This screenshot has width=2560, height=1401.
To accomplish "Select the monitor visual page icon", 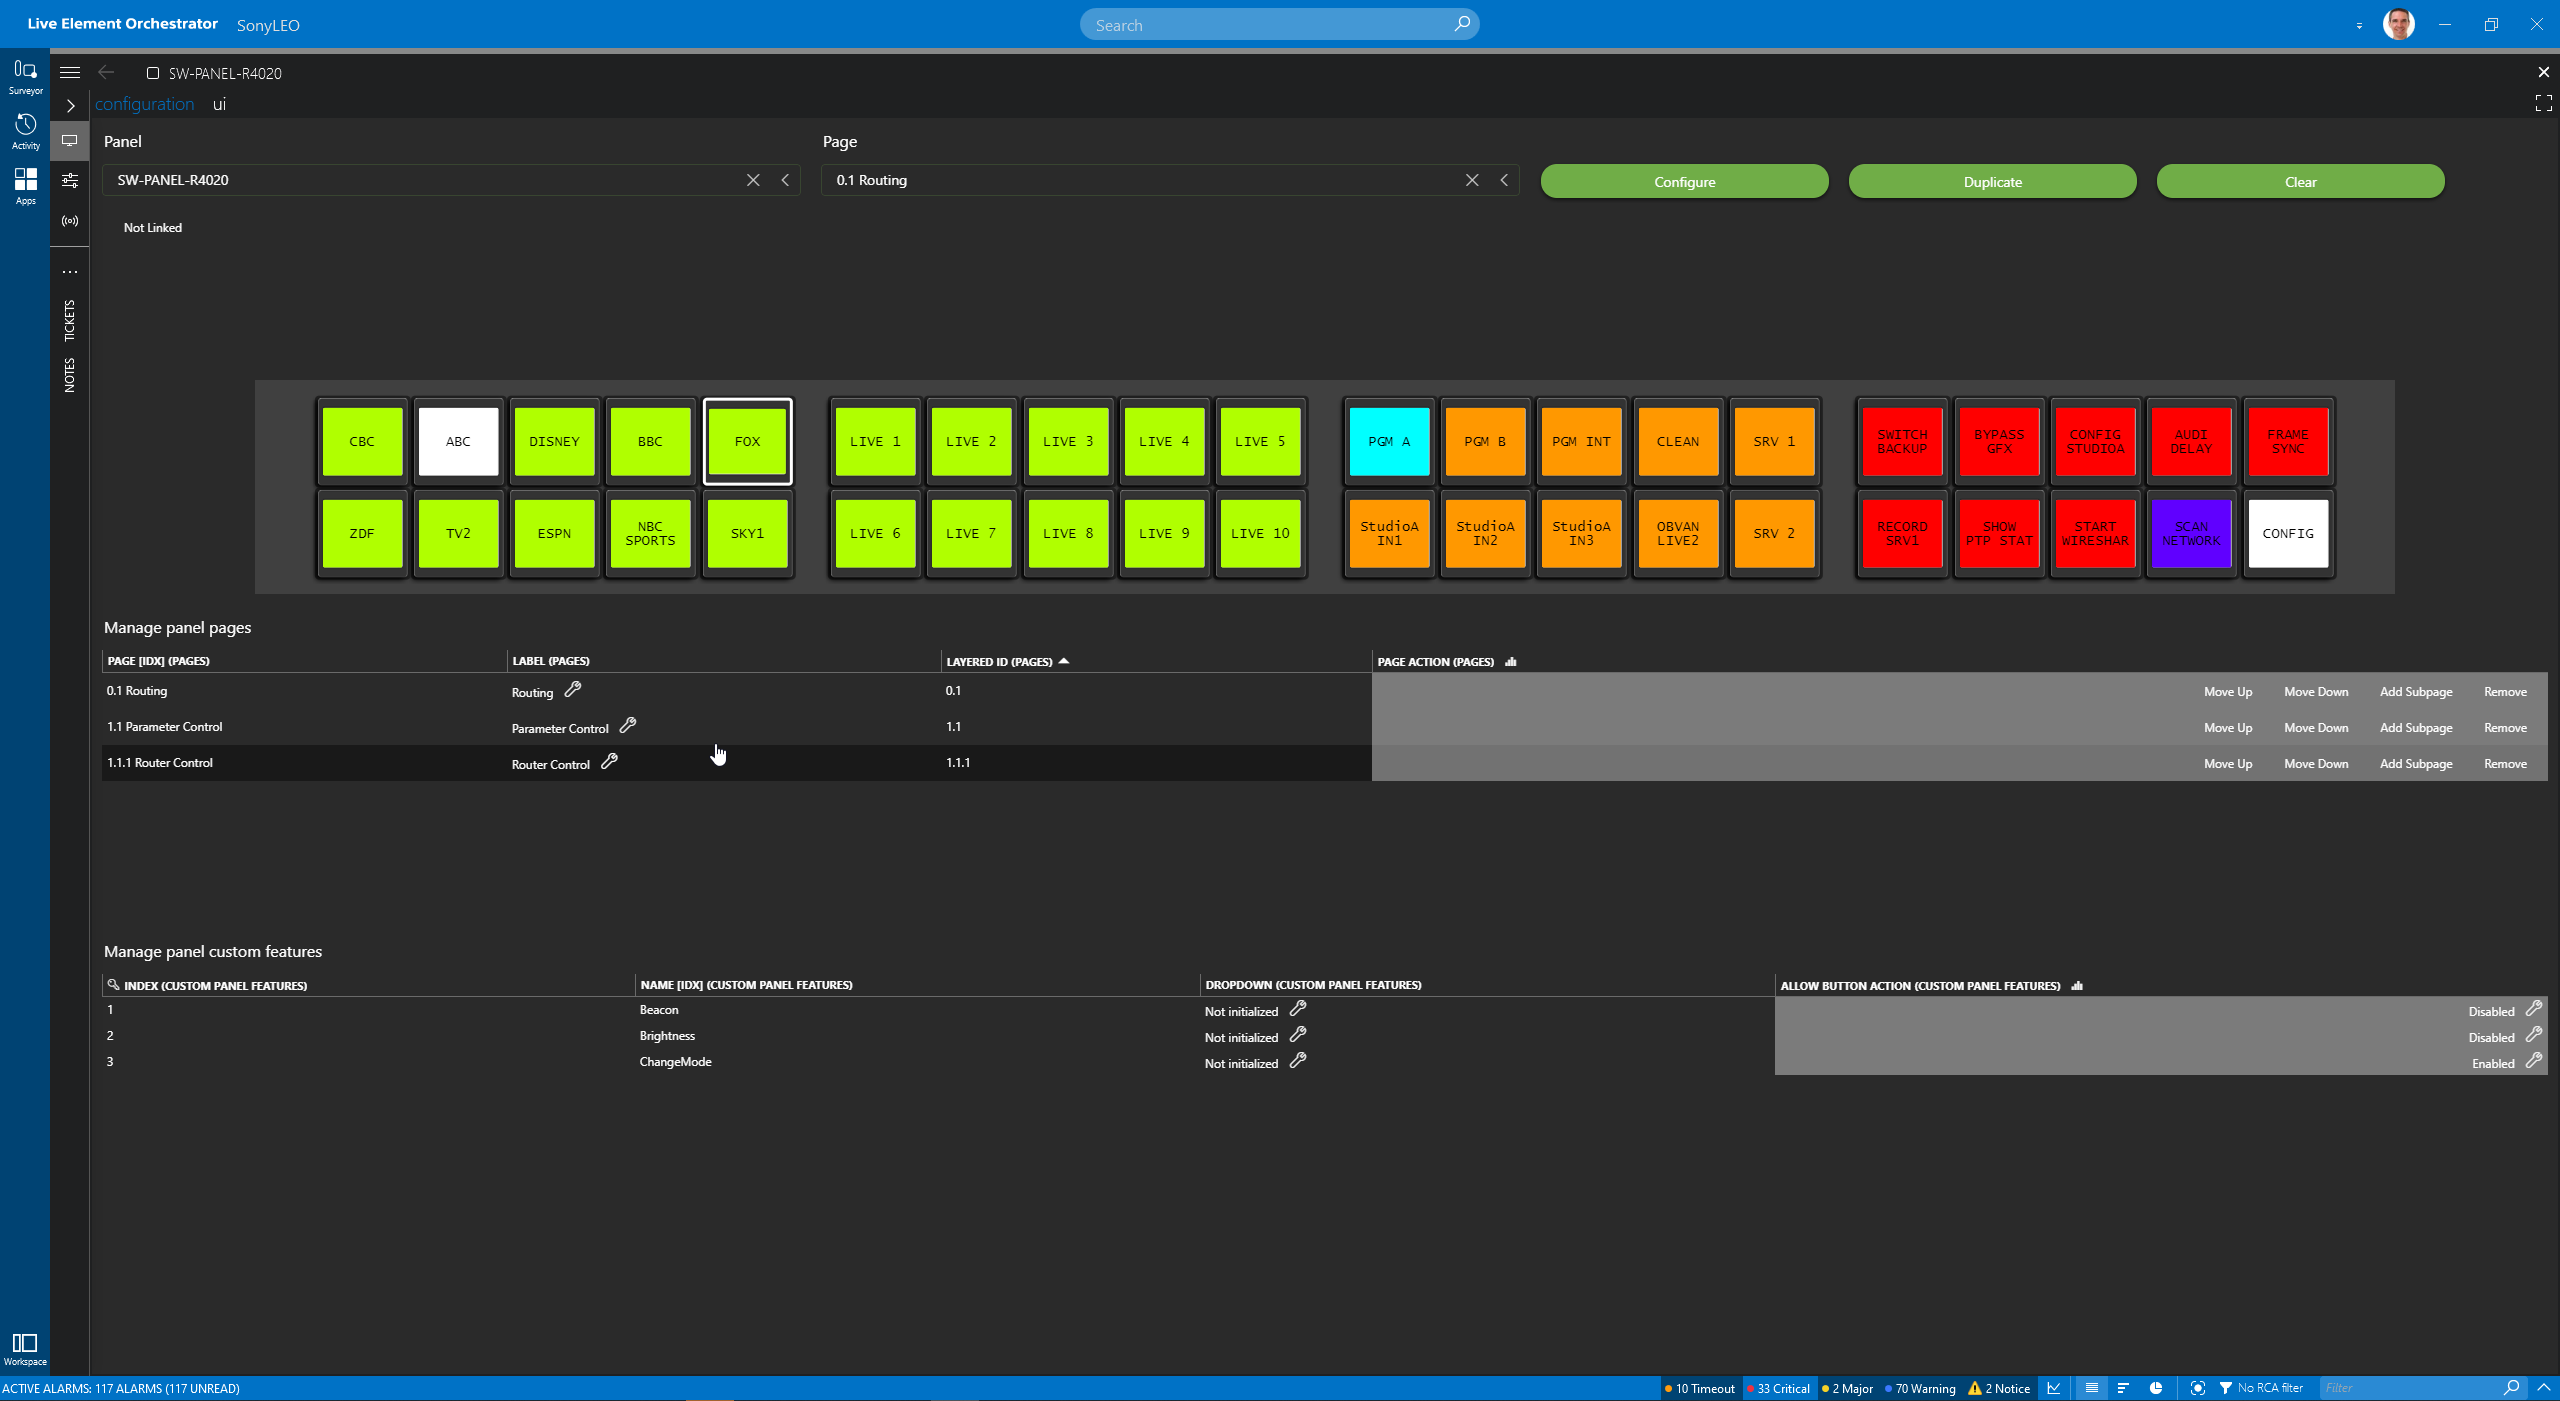I will (70, 141).
